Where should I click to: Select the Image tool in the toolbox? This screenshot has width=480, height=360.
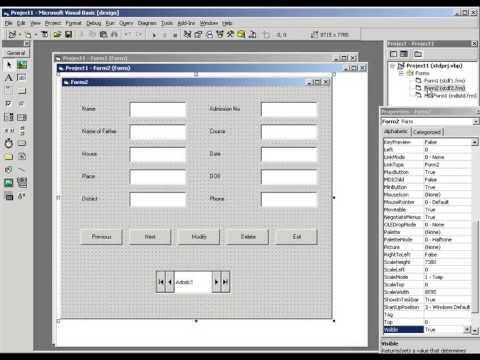pos(9,183)
